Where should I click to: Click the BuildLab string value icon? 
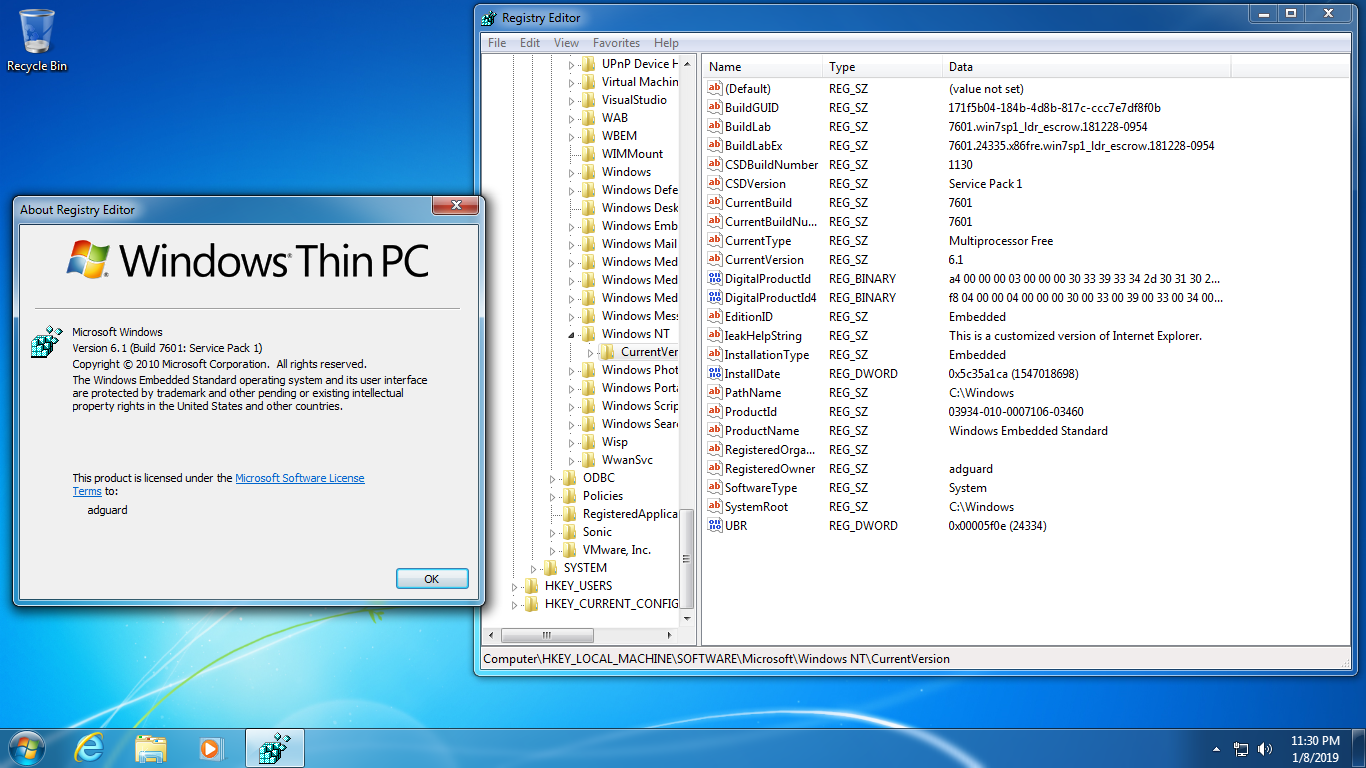click(x=714, y=127)
